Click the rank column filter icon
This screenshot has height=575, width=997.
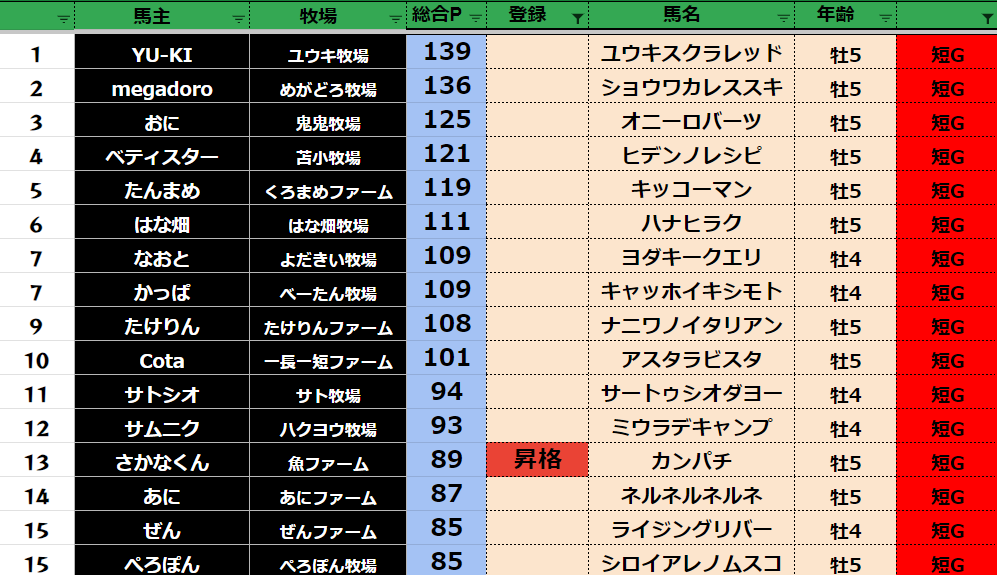[63, 18]
